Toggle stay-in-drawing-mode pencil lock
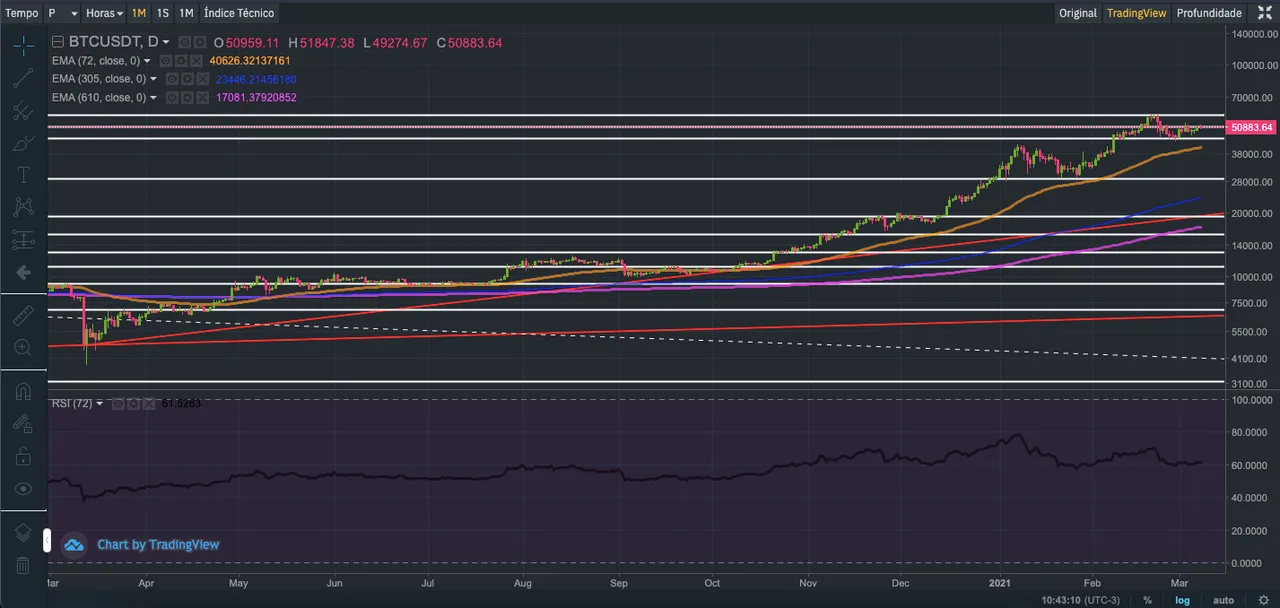Screen dimensions: 1280x608 click(23, 424)
